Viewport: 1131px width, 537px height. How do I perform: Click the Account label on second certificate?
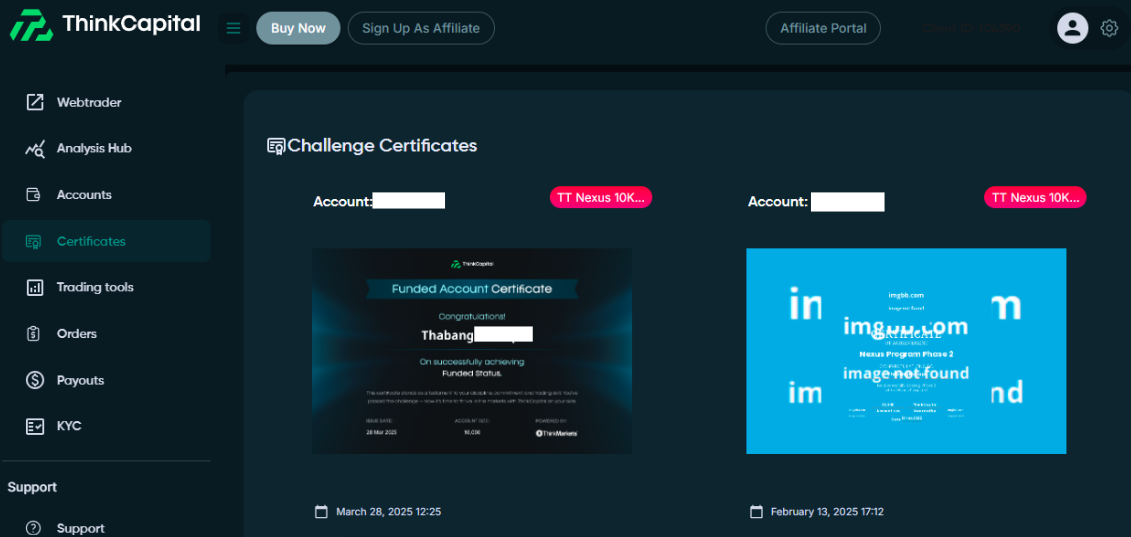coord(778,201)
